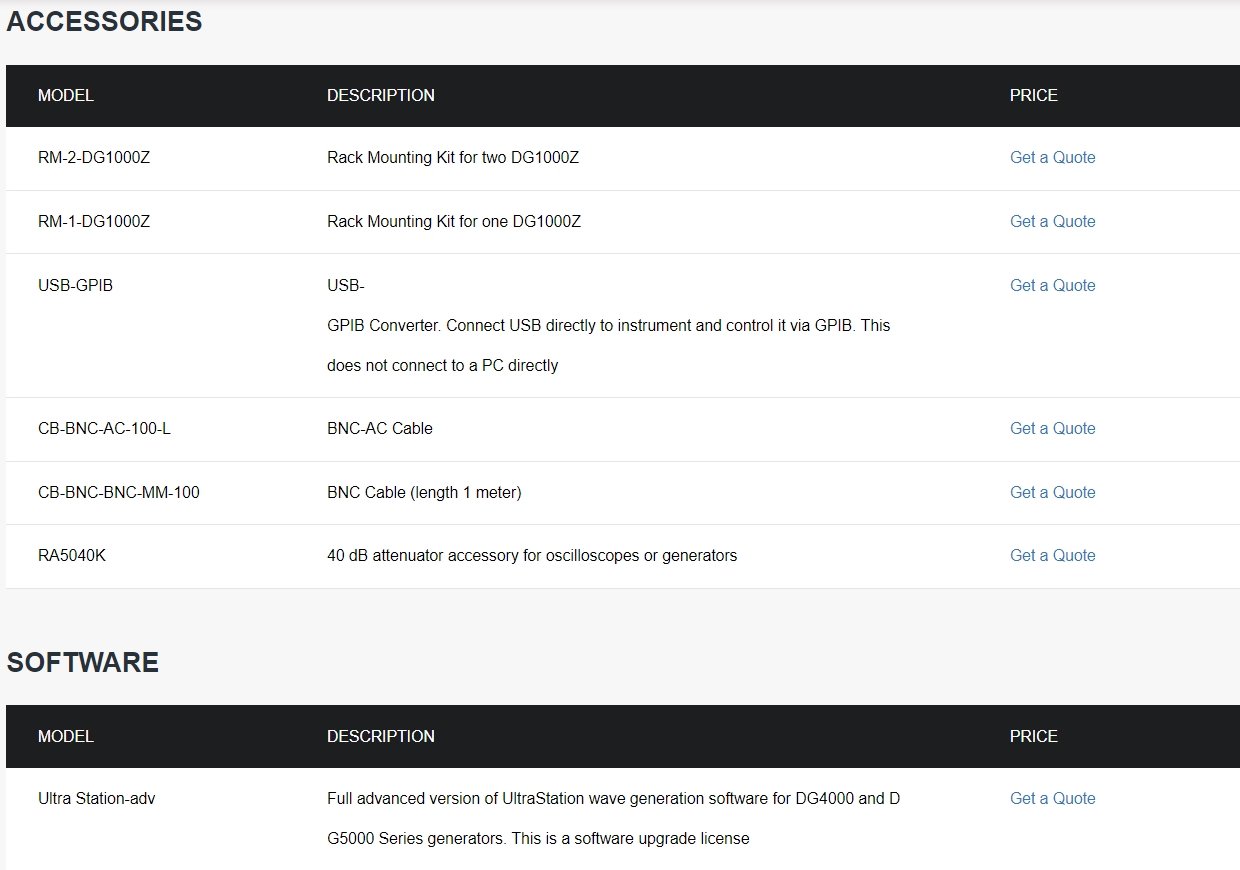The width and height of the screenshot is (1240, 870).
Task: Click 'BNC Cable (length 1 meter)' description
Action: pos(424,492)
